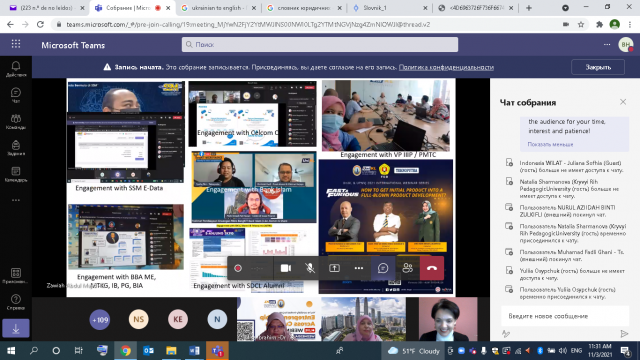Open the Teams icon in left sidebar
Image resolution: width=640 pixels, height=360 pixels.
pyautogui.click(x=16, y=122)
